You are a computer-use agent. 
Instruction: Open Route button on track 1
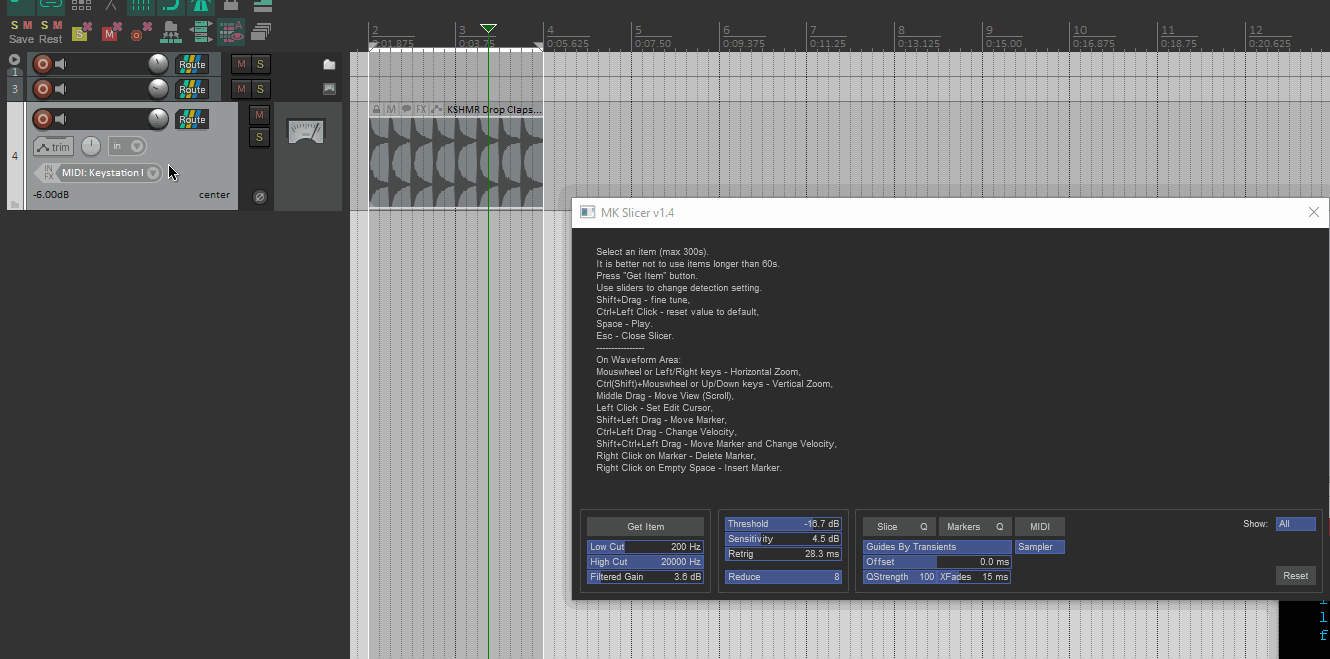(192, 65)
